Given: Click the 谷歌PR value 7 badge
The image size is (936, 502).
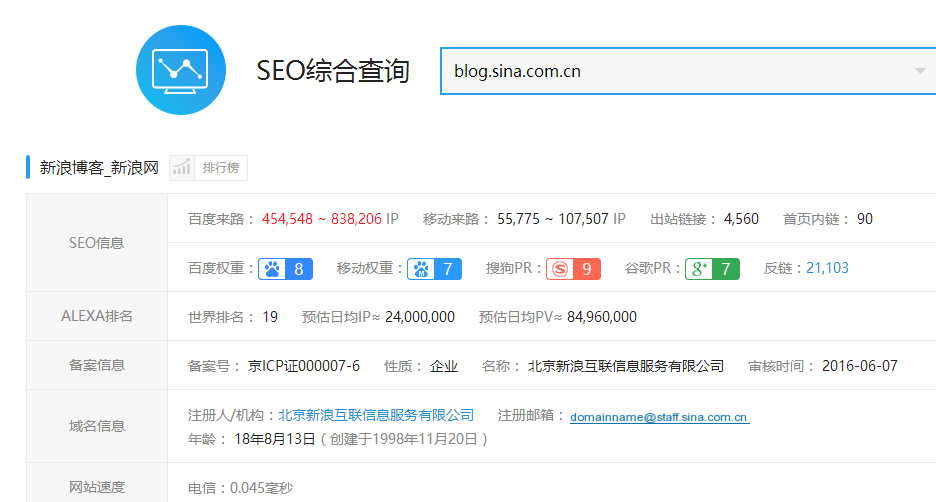Looking at the screenshot, I should [726, 269].
